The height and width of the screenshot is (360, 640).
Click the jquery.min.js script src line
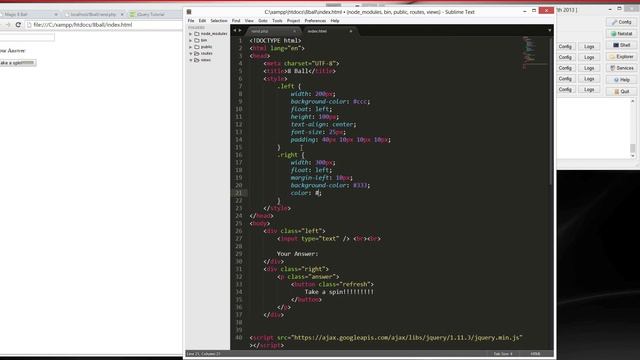click(x=386, y=338)
